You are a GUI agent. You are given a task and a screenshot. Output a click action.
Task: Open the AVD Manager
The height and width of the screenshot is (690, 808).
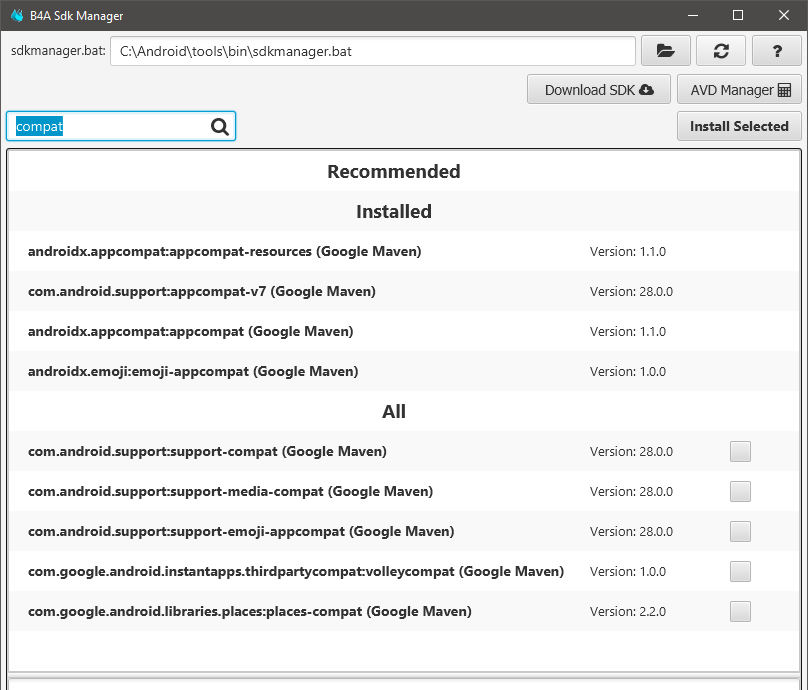[739, 90]
